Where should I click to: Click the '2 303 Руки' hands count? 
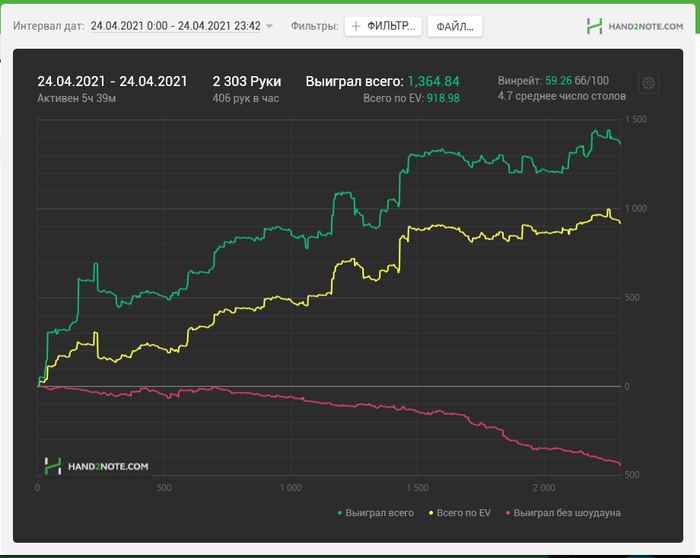tap(247, 81)
